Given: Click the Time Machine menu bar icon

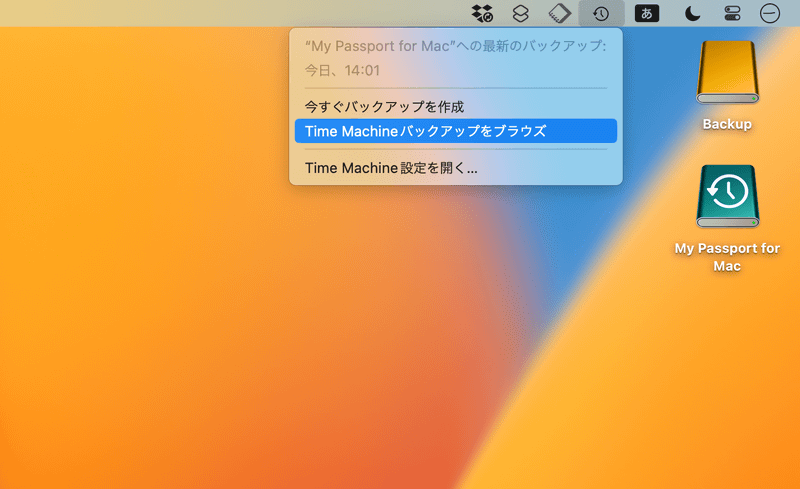Looking at the screenshot, I should [601, 13].
